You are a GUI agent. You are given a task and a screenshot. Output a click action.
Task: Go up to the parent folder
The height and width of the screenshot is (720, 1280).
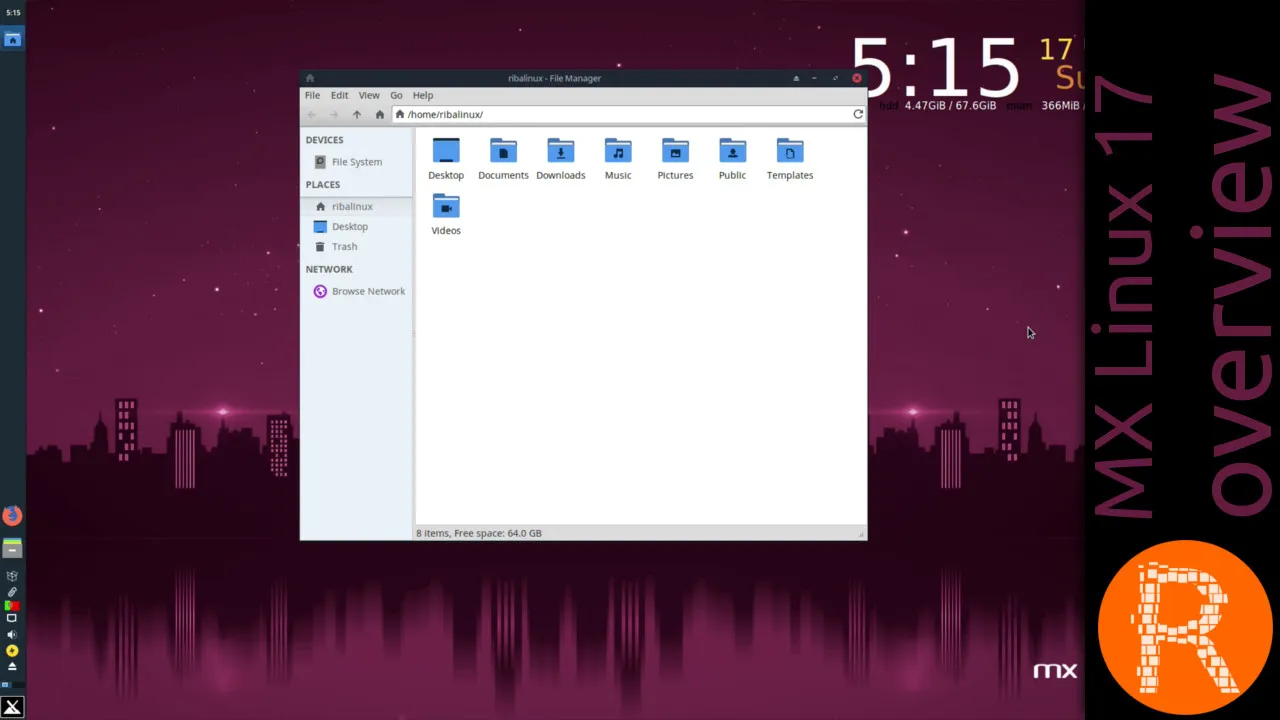tap(356, 114)
